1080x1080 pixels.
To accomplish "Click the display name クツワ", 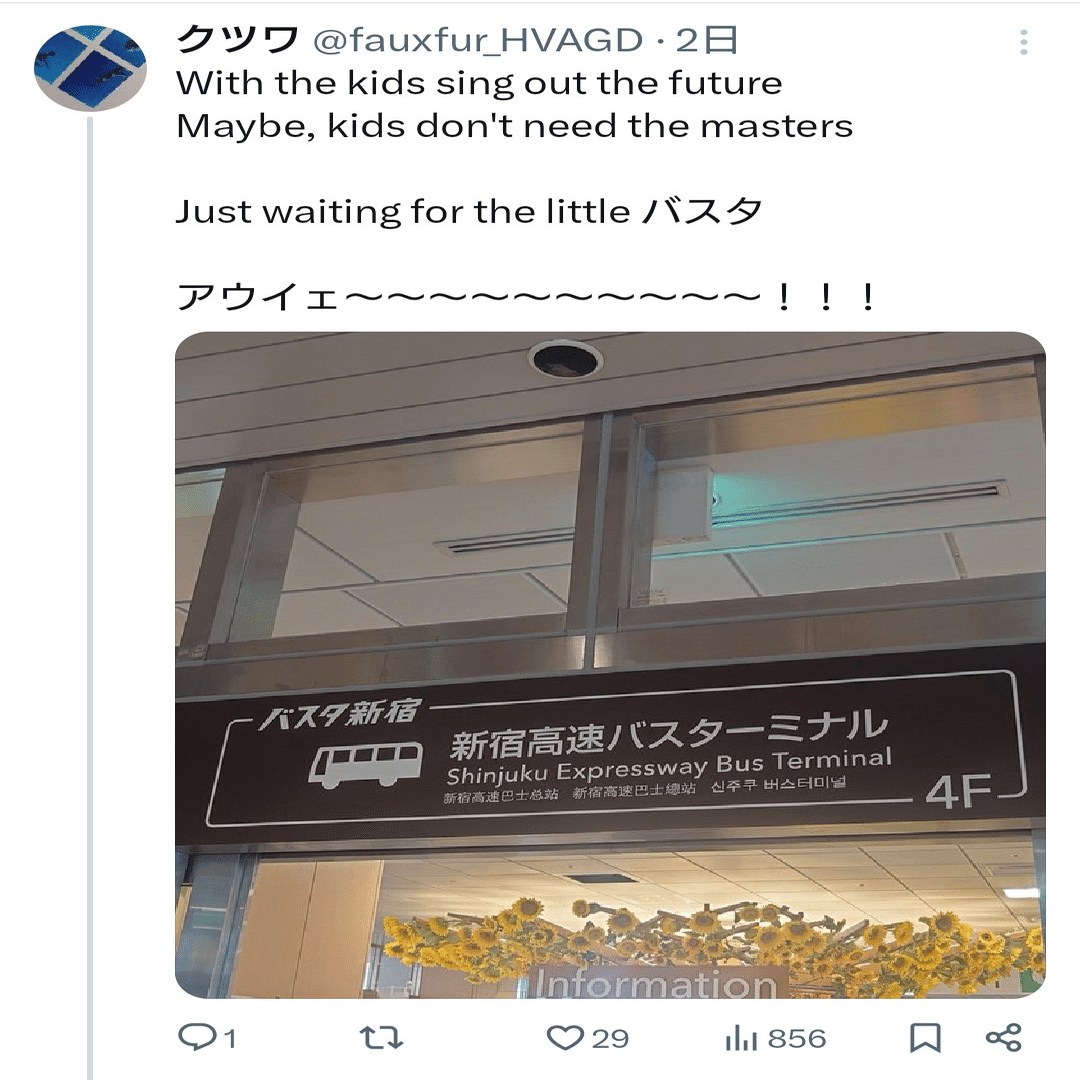I will 237,40.
